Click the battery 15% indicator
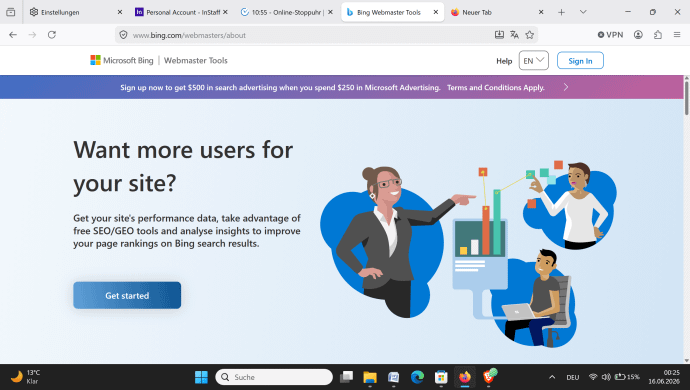The image size is (690, 390). (x=627, y=377)
